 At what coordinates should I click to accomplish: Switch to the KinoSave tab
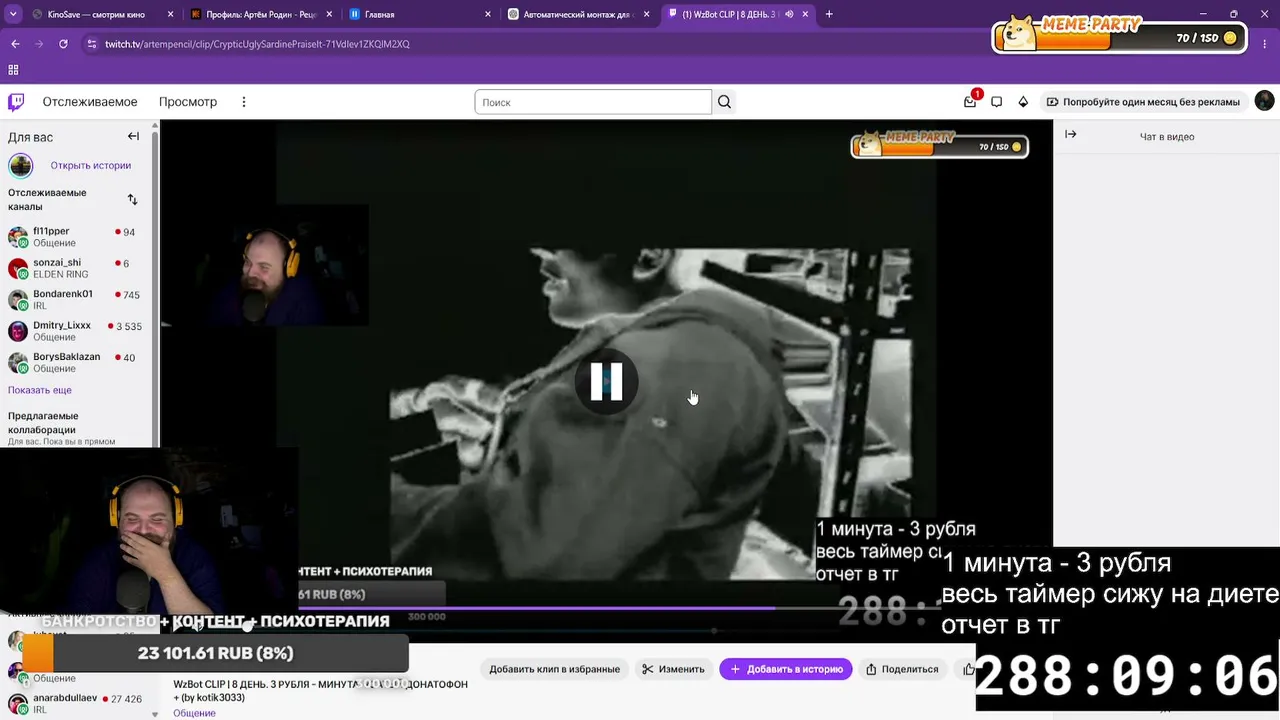(95, 14)
